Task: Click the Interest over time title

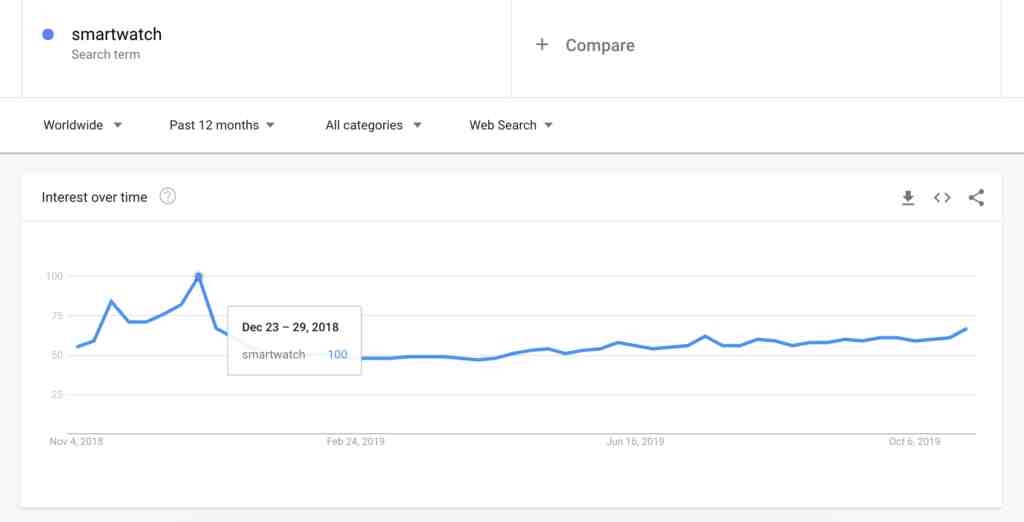Action: (95, 197)
